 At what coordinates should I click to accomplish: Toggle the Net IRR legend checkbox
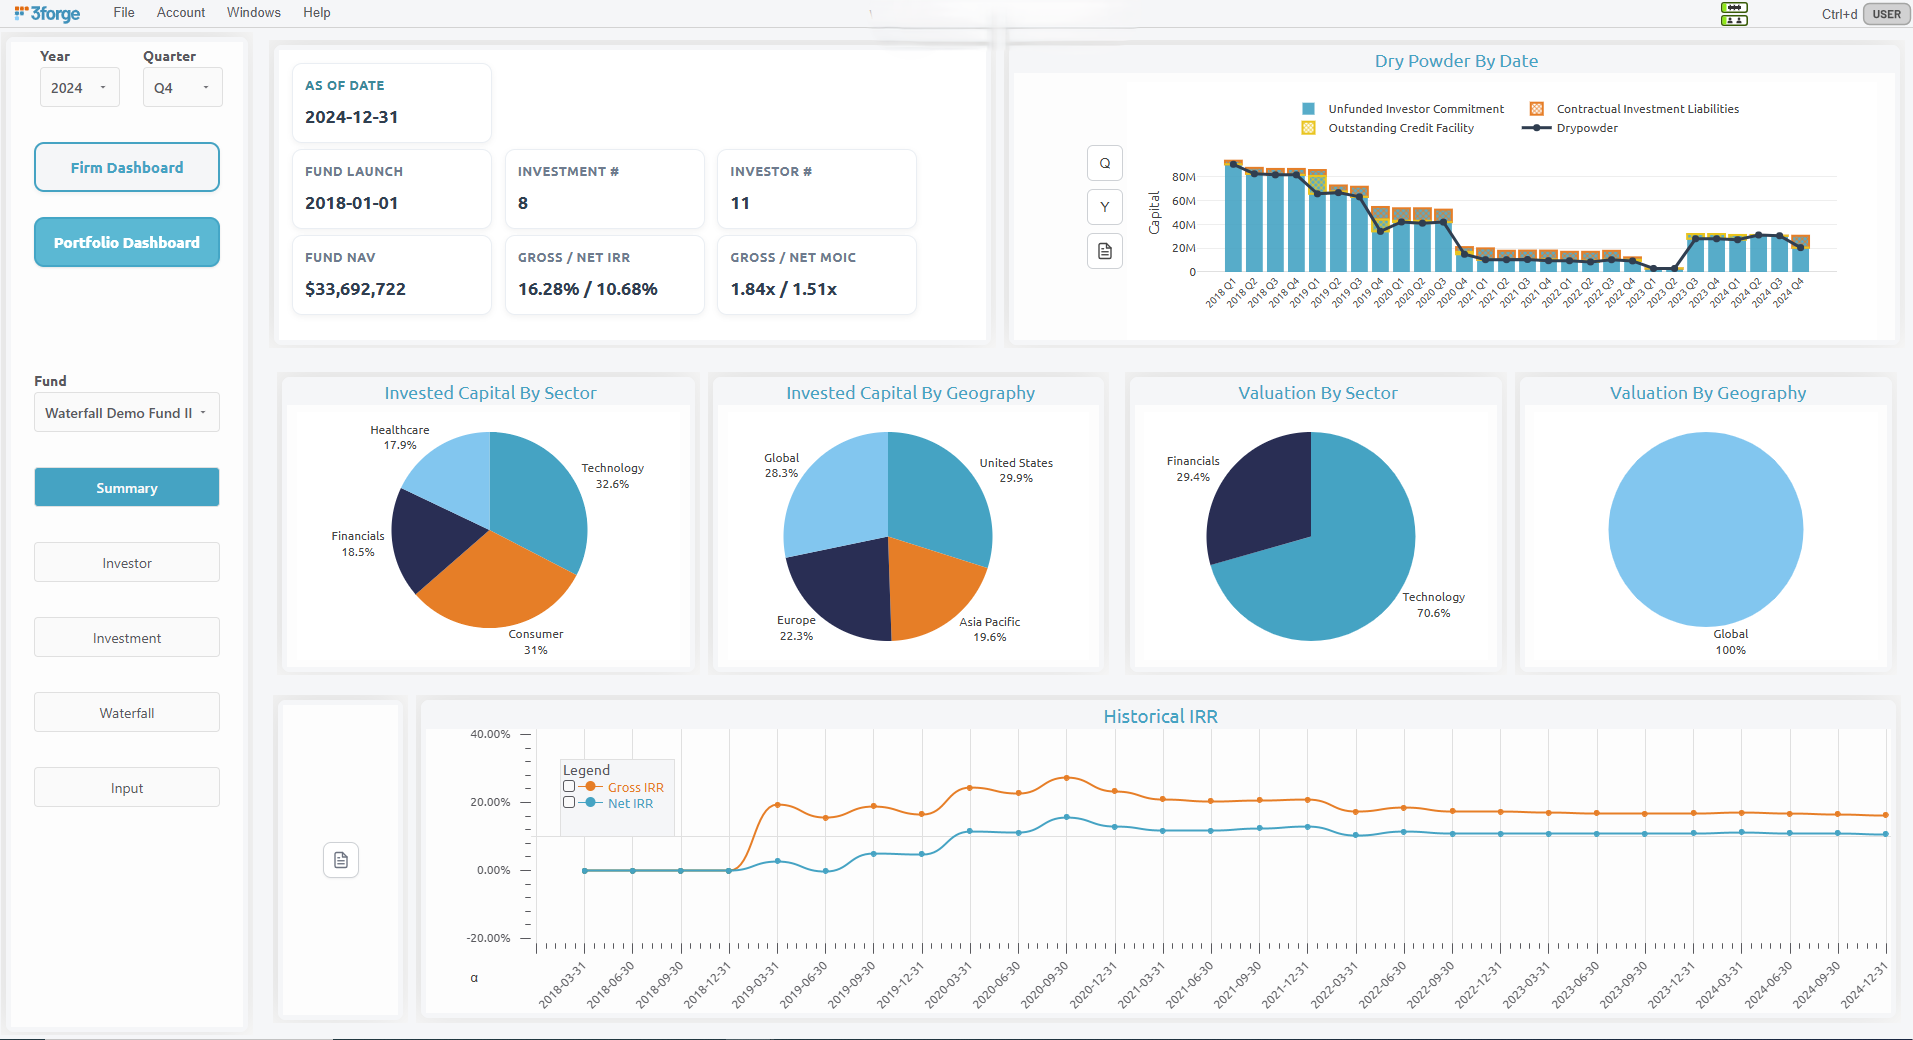(569, 803)
